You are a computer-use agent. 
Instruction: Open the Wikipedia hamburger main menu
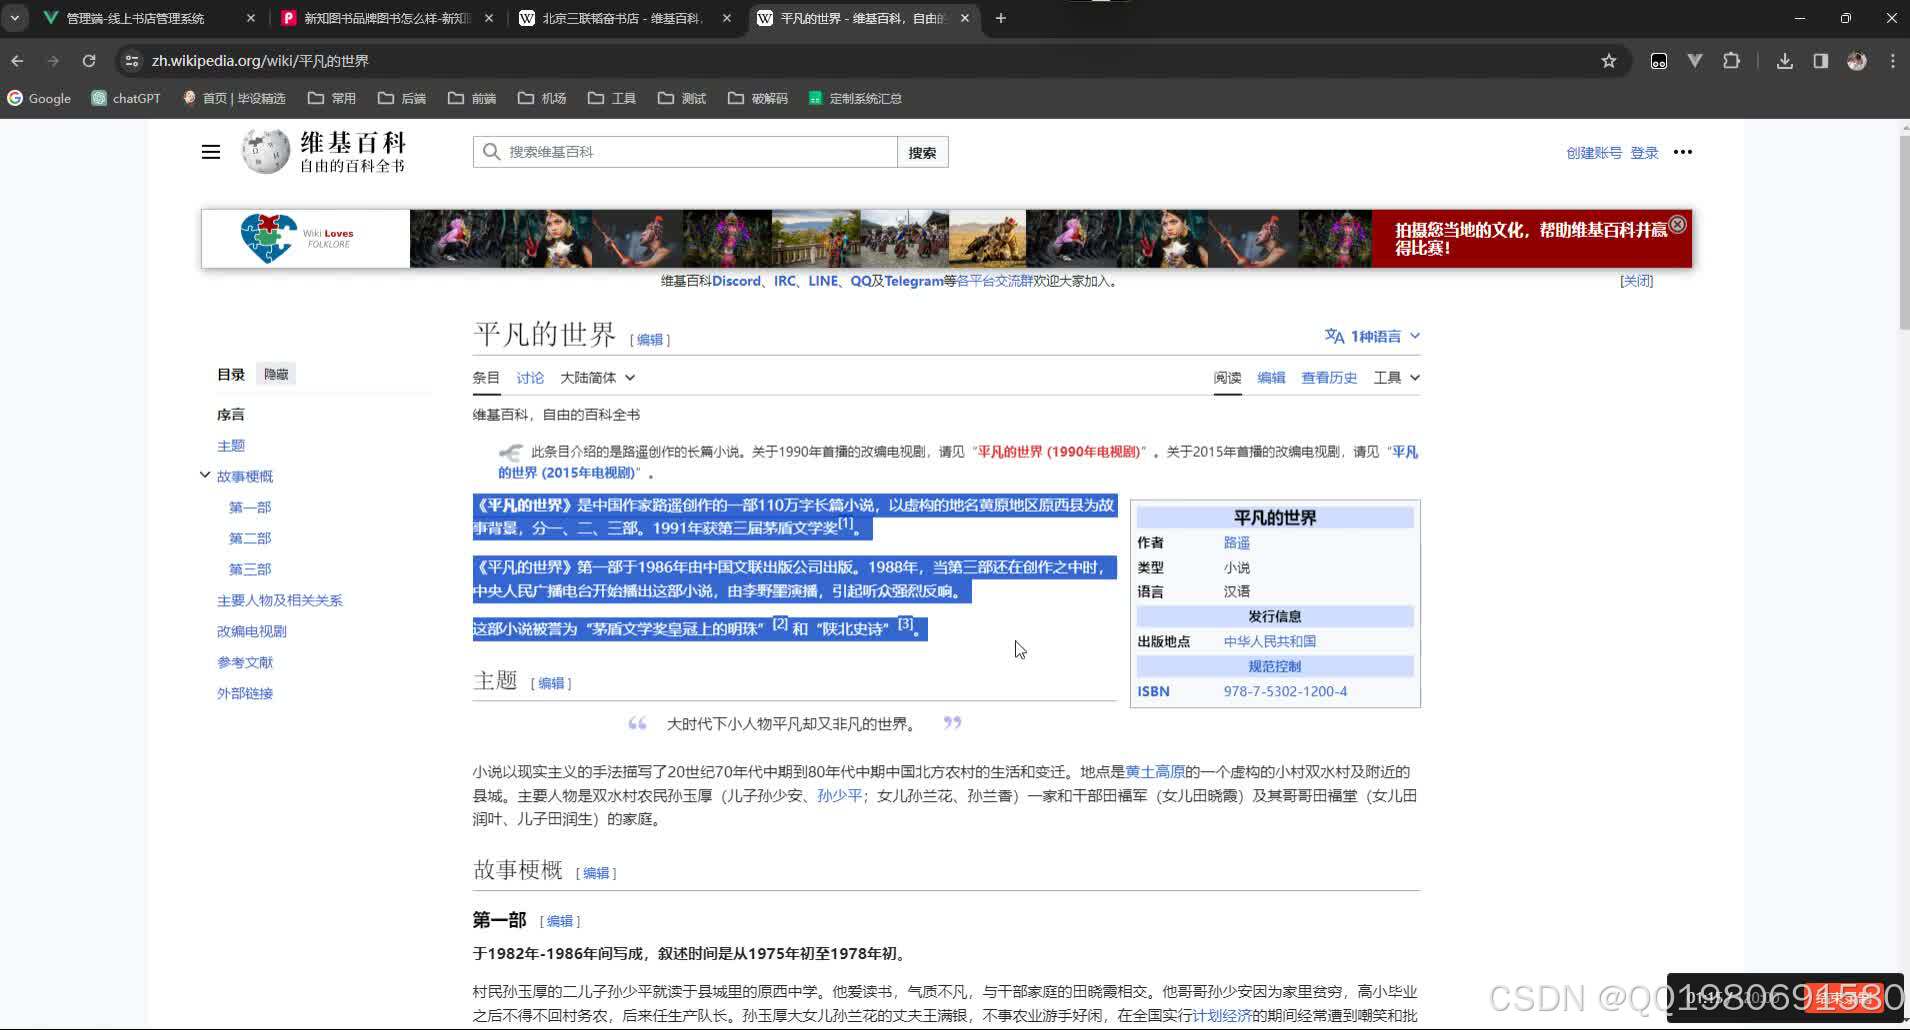click(210, 151)
